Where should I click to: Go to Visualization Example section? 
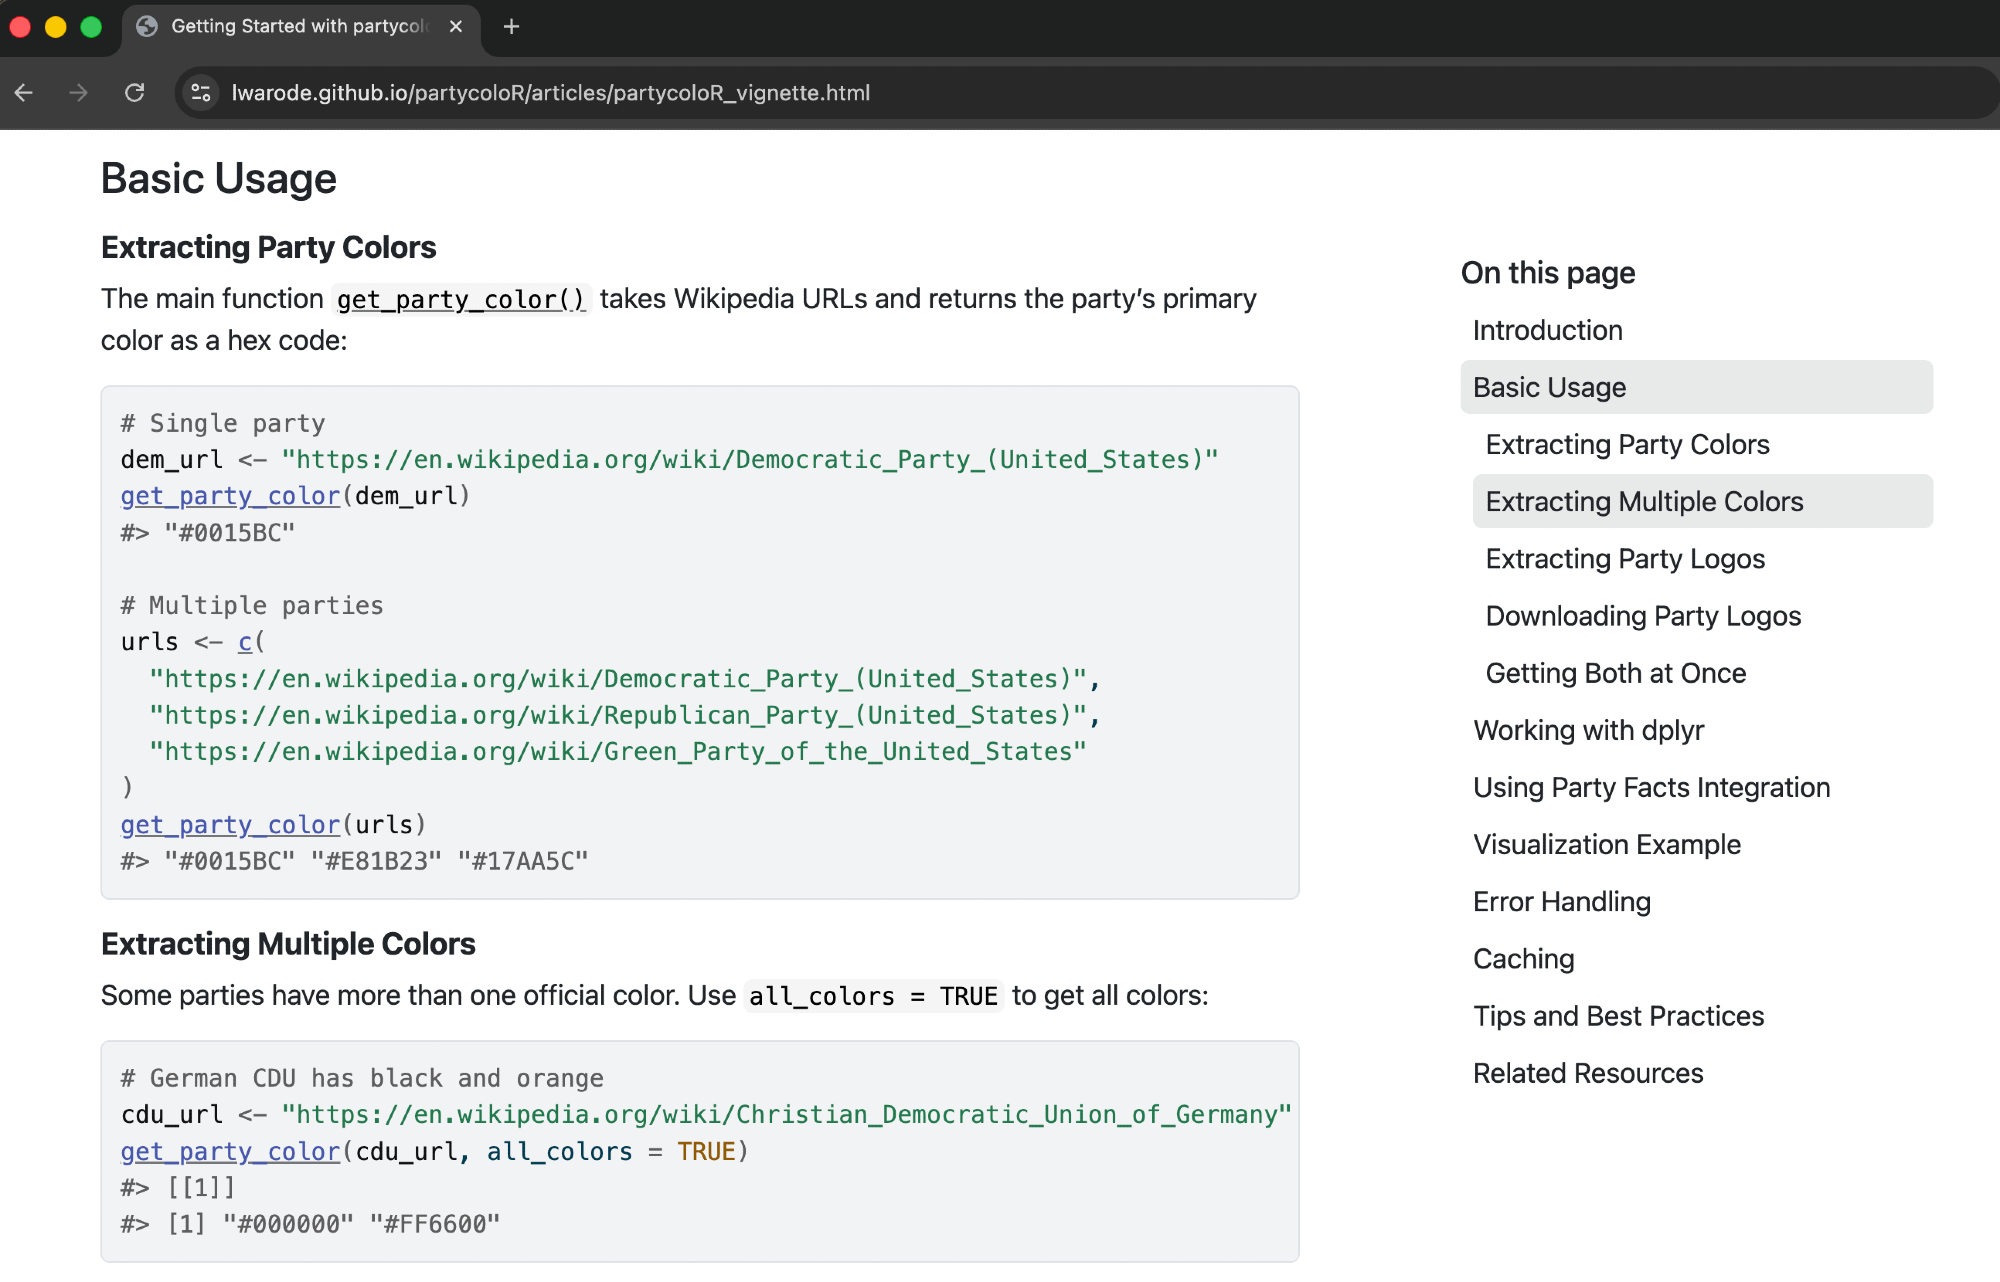pos(1606,845)
